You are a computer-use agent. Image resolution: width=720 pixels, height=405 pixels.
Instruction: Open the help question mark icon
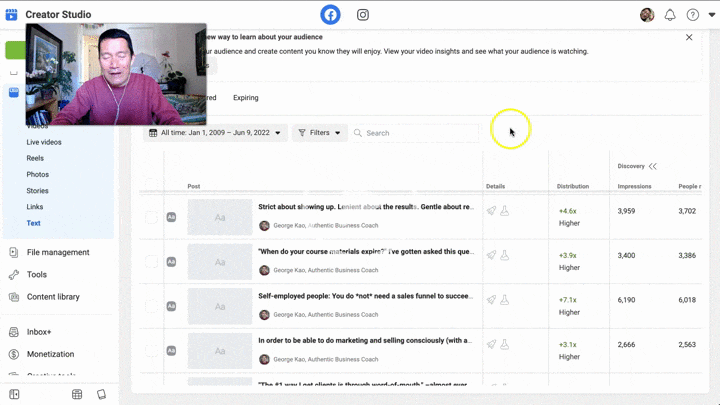click(x=692, y=15)
